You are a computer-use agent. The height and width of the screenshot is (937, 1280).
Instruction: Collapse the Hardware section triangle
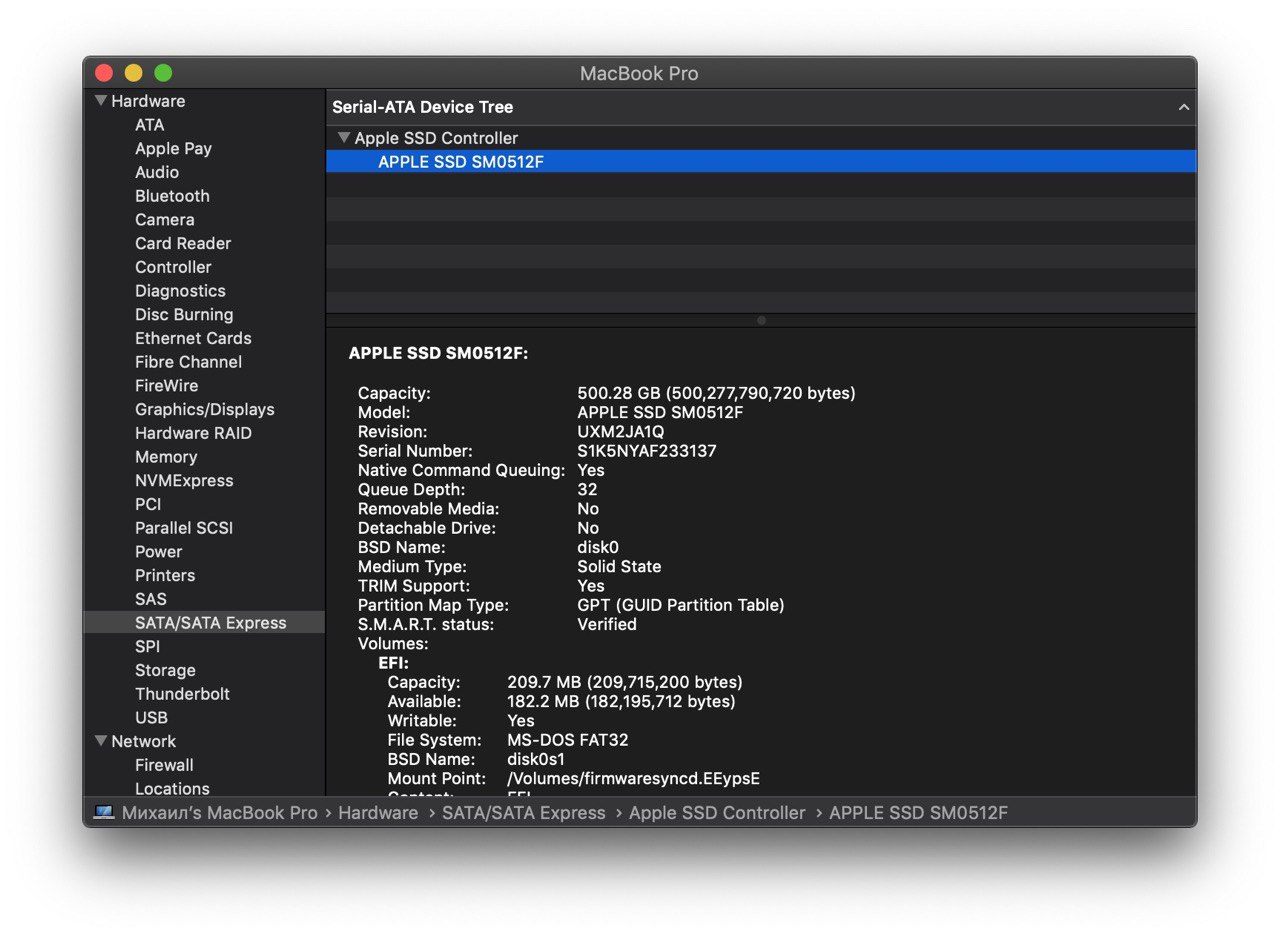101,101
